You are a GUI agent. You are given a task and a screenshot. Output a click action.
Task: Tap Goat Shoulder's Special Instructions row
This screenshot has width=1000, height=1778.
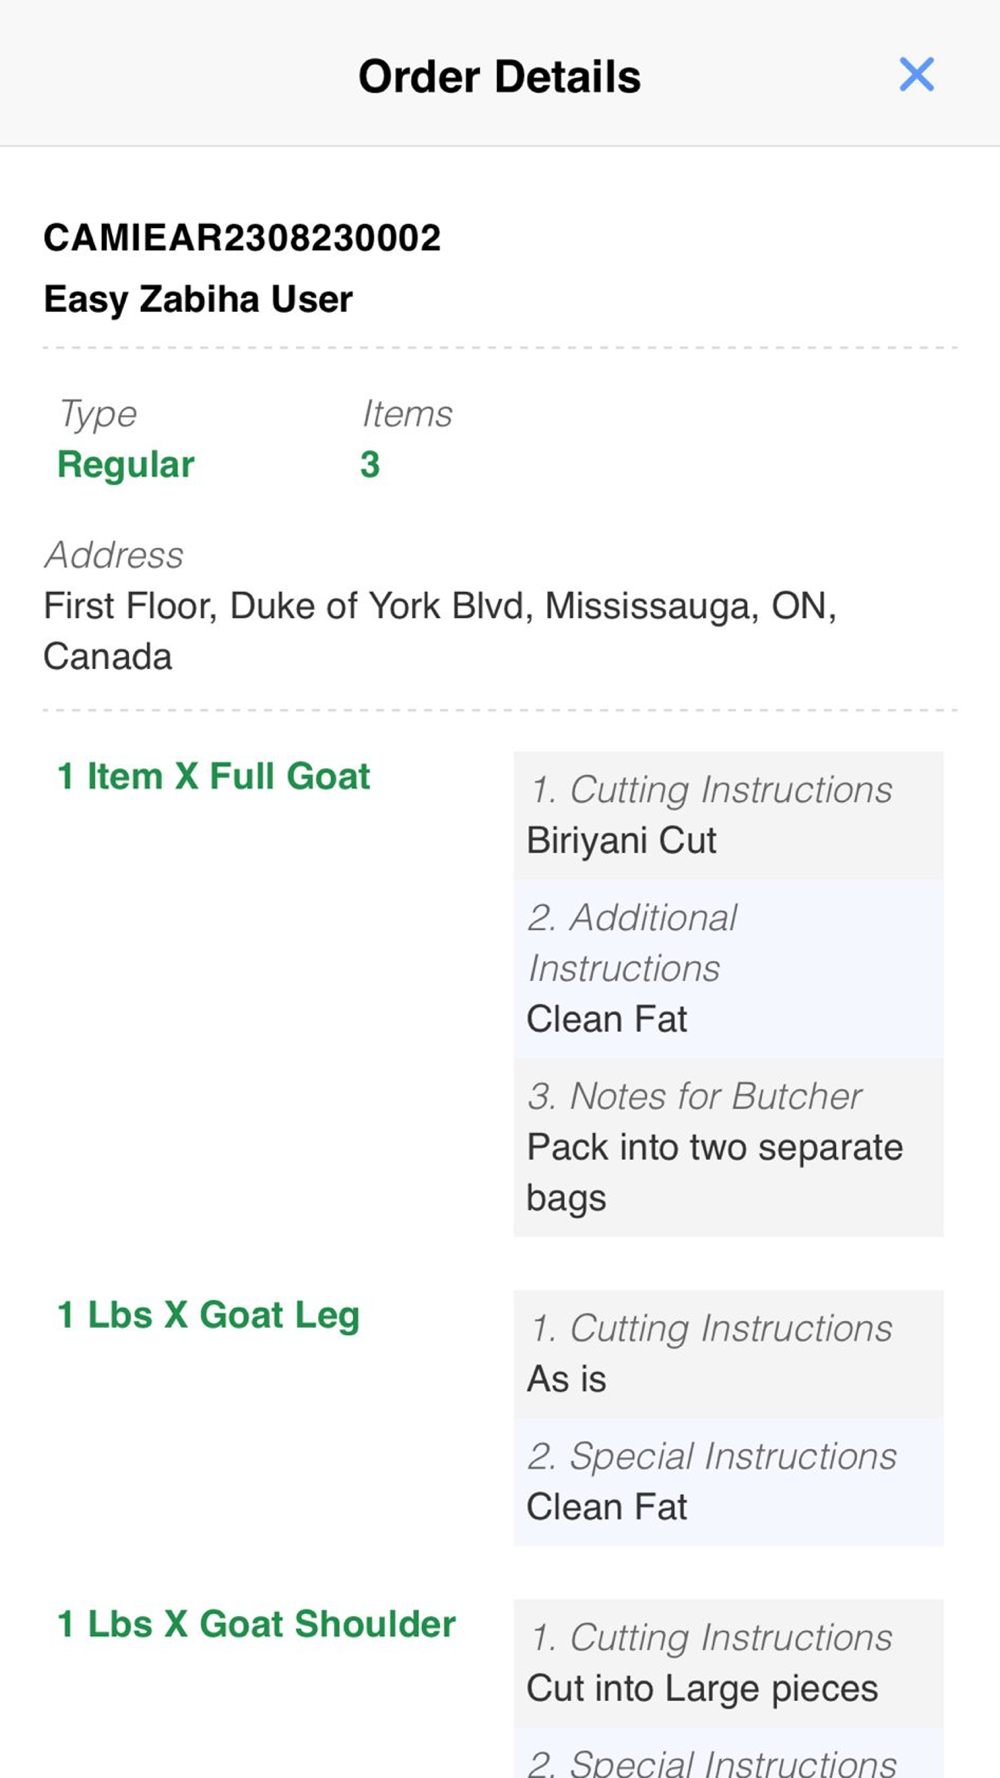712,1760
